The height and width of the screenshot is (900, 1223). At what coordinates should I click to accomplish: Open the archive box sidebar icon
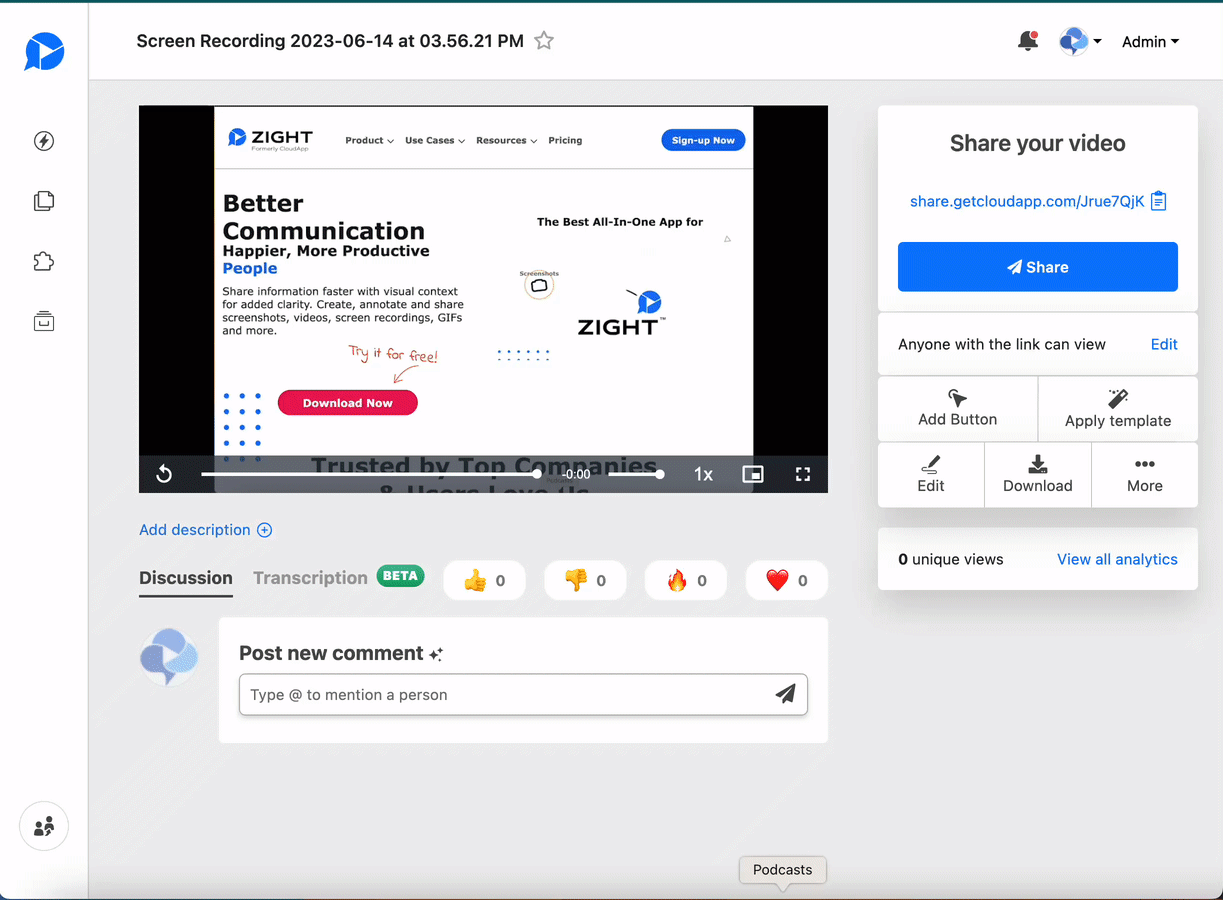click(x=44, y=322)
